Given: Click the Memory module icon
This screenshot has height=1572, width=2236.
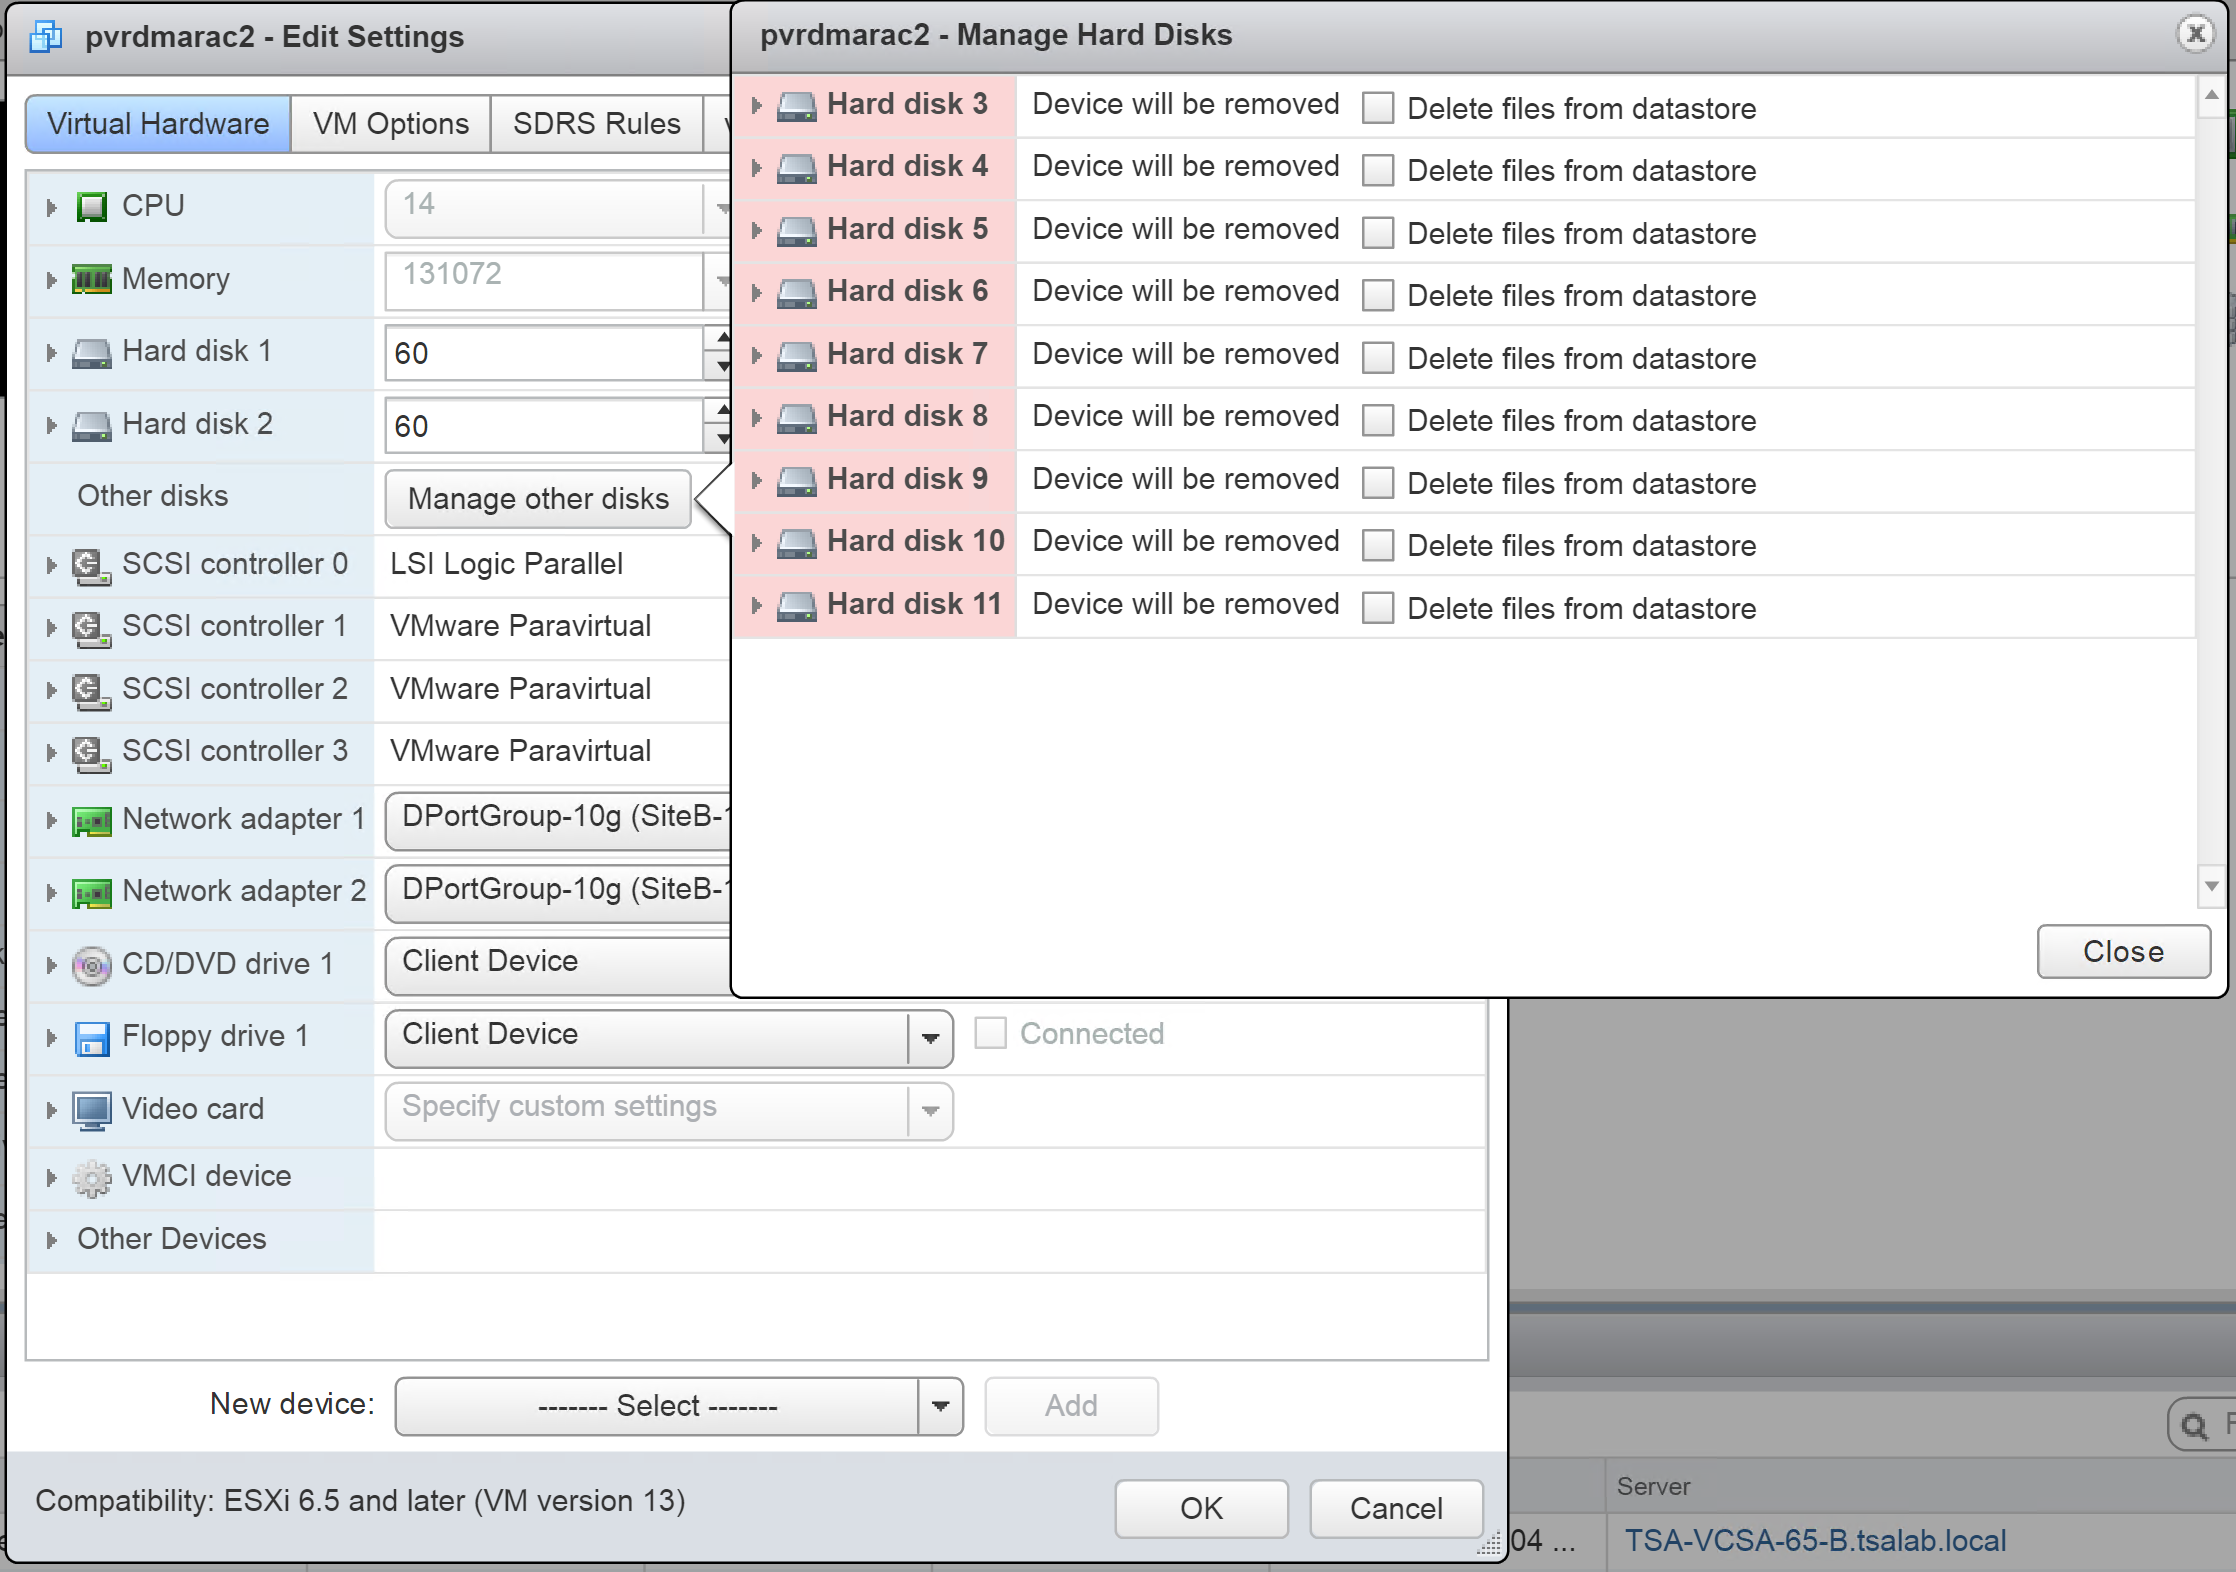Looking at the screenshot, I should tap(92, 279).
